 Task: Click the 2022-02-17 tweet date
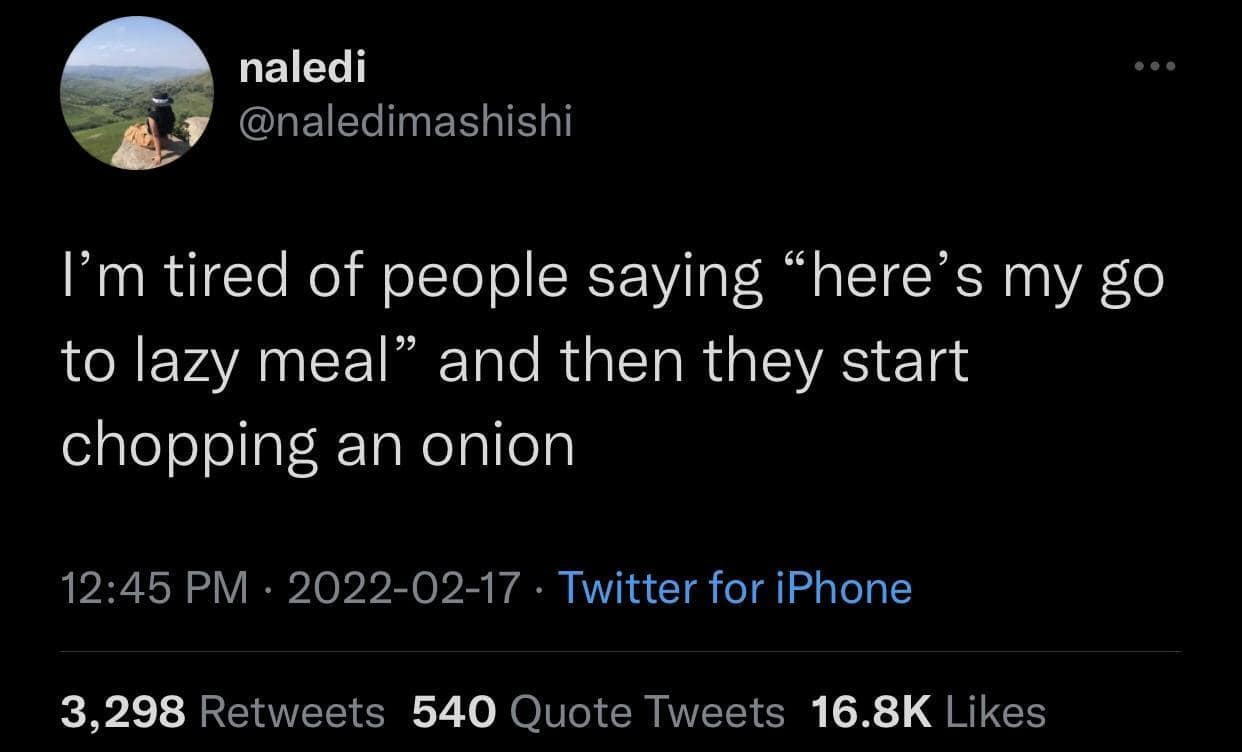click(403, 588)
